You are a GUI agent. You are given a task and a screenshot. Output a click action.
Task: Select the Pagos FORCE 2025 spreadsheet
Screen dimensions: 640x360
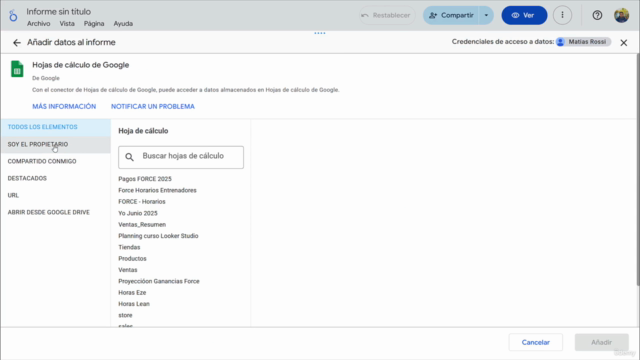point(145,179)
